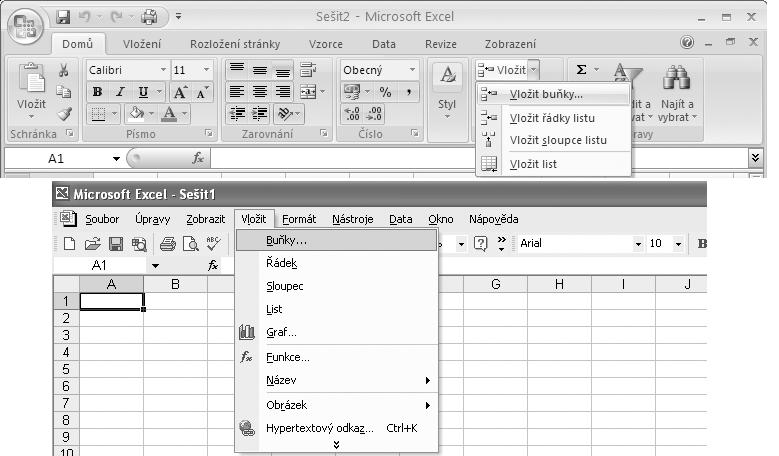Click the Wrap text icon in Zarovnání

coord(308,70)
